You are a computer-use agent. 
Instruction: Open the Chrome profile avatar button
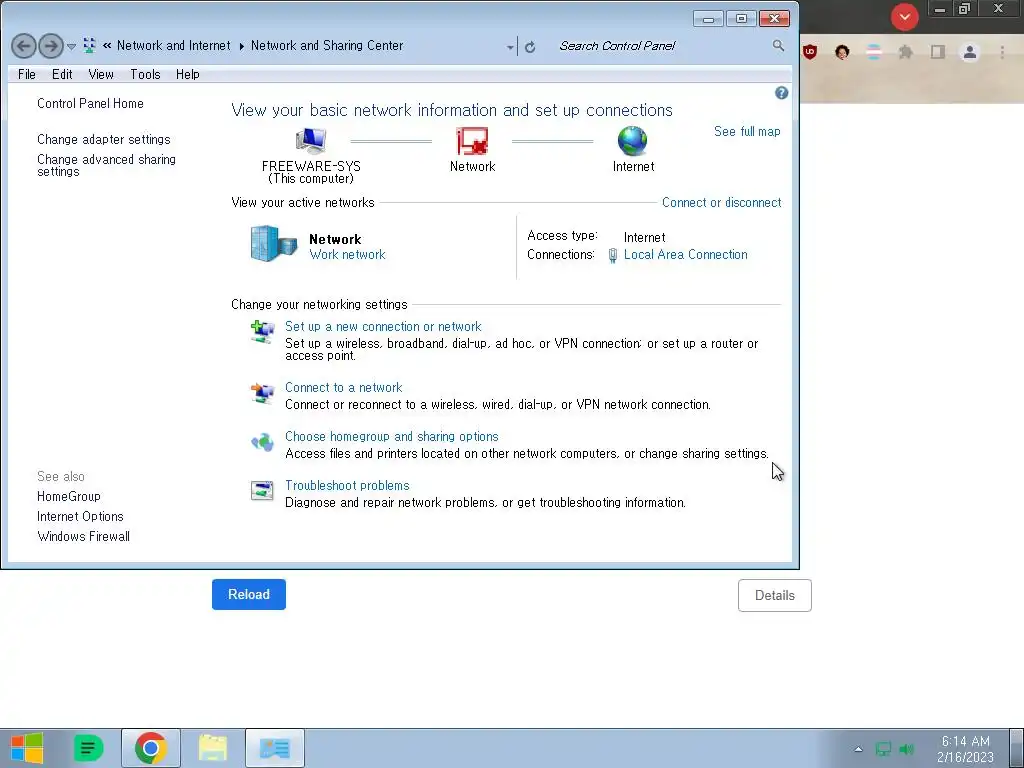pyautogui.click(x=970, y=52)
